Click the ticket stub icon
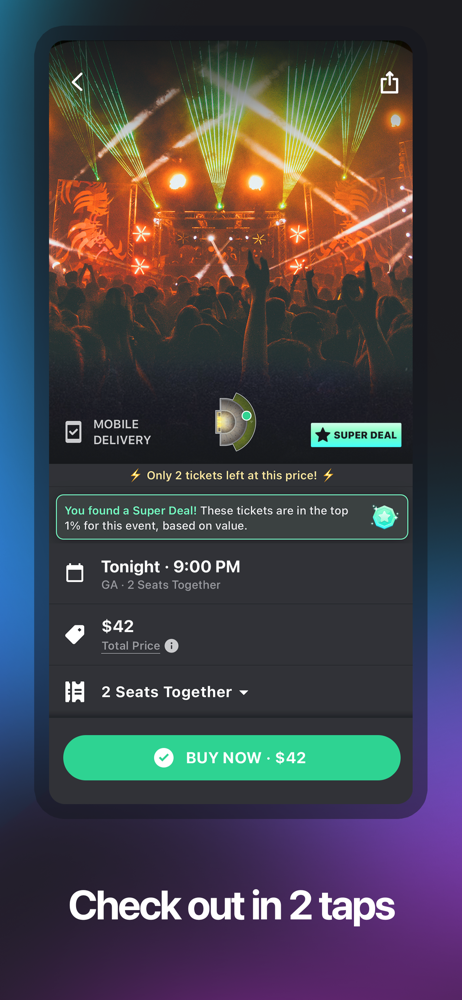Viewport: 462px width, 1000px height. (x=75, y=691)
